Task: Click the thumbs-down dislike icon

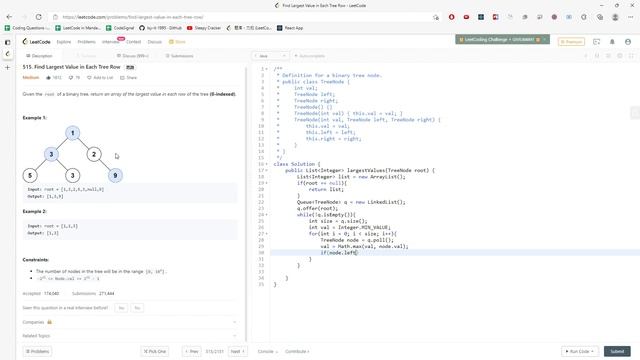Action: [x=71, y=78]
